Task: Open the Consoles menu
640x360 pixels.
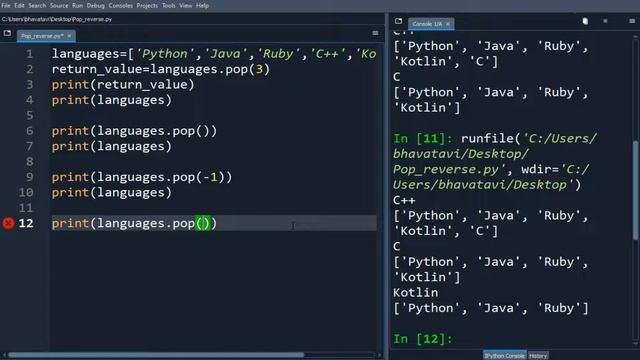Action: click(120, 6)
